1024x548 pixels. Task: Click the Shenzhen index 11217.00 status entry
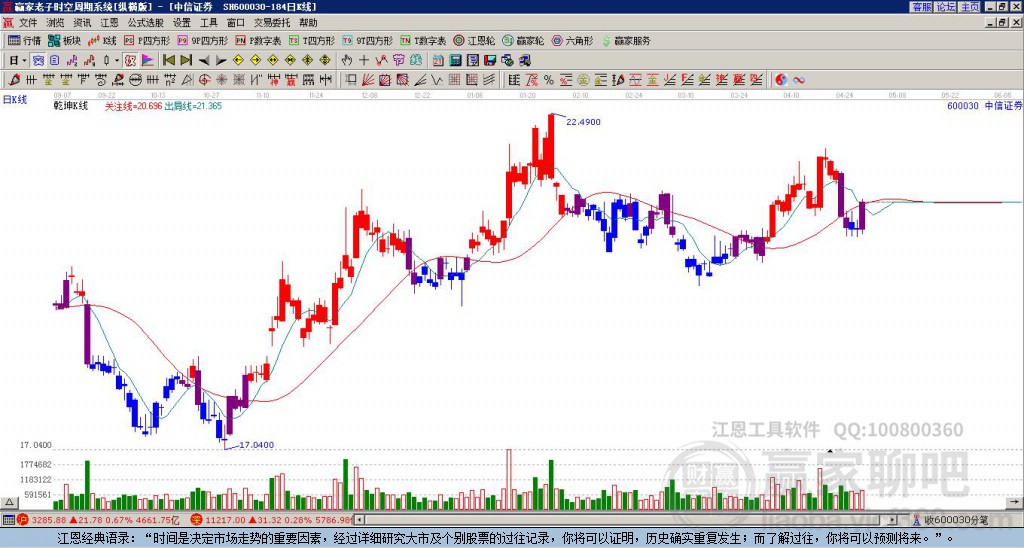(273, 520)
